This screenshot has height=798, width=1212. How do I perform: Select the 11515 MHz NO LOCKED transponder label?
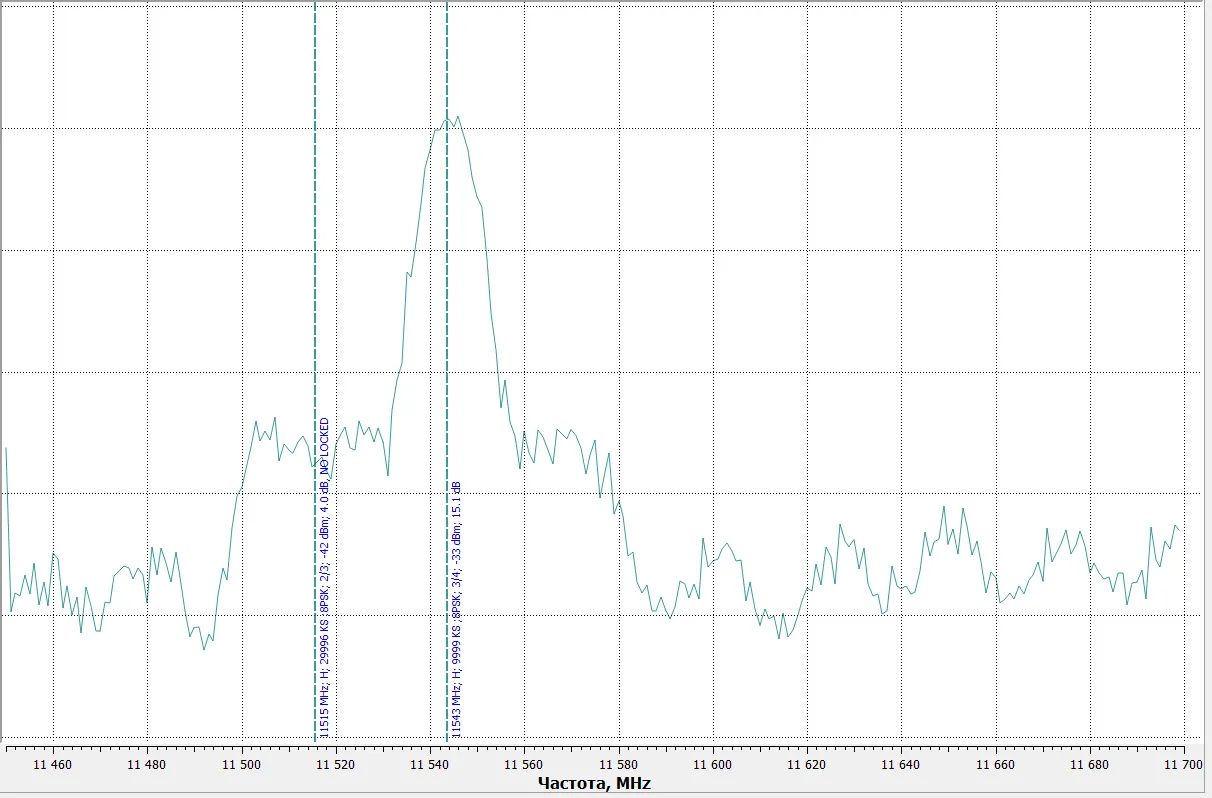(x=324, y=576)
